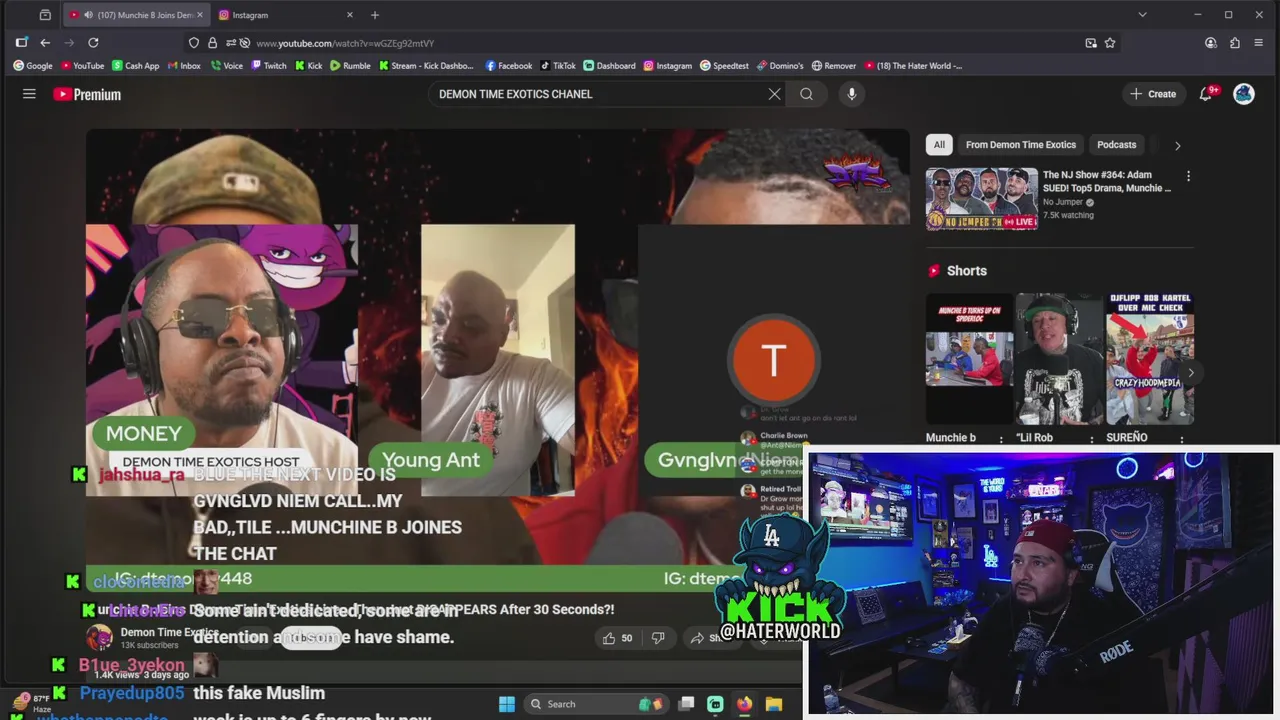The image size is (1280, 720).
Task: Open the Rumble bookmark
Action: [x=350, y=66]
